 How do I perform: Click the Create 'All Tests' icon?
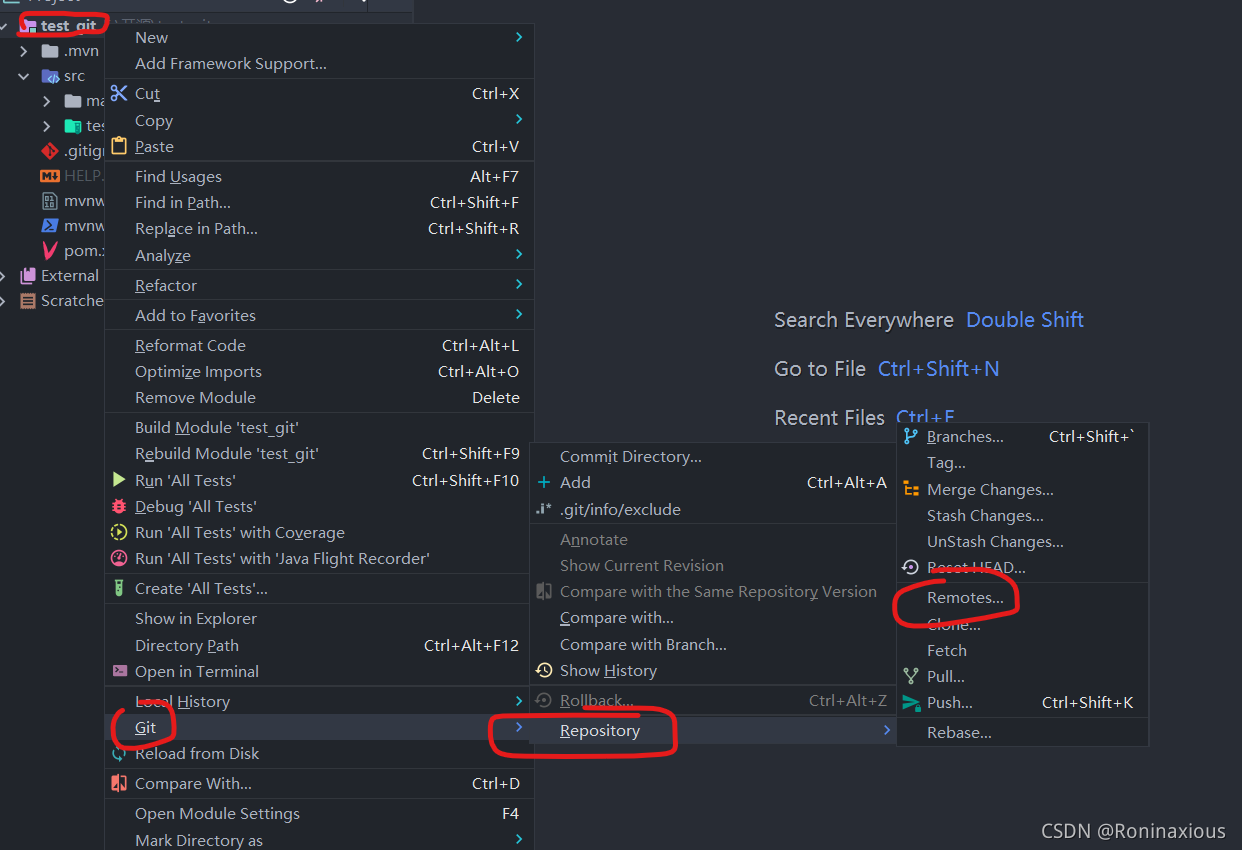pos(119,588)
